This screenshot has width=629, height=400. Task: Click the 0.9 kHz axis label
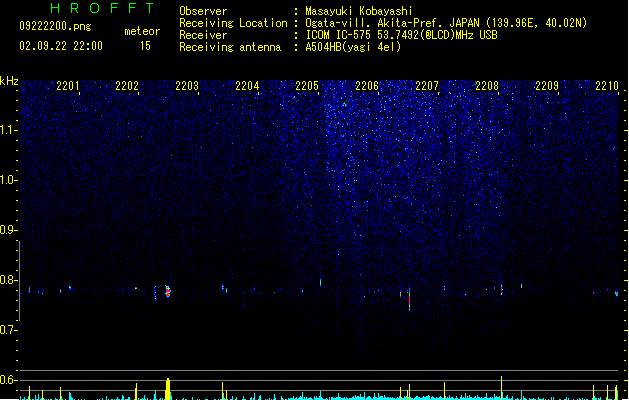tap(8, 230)
